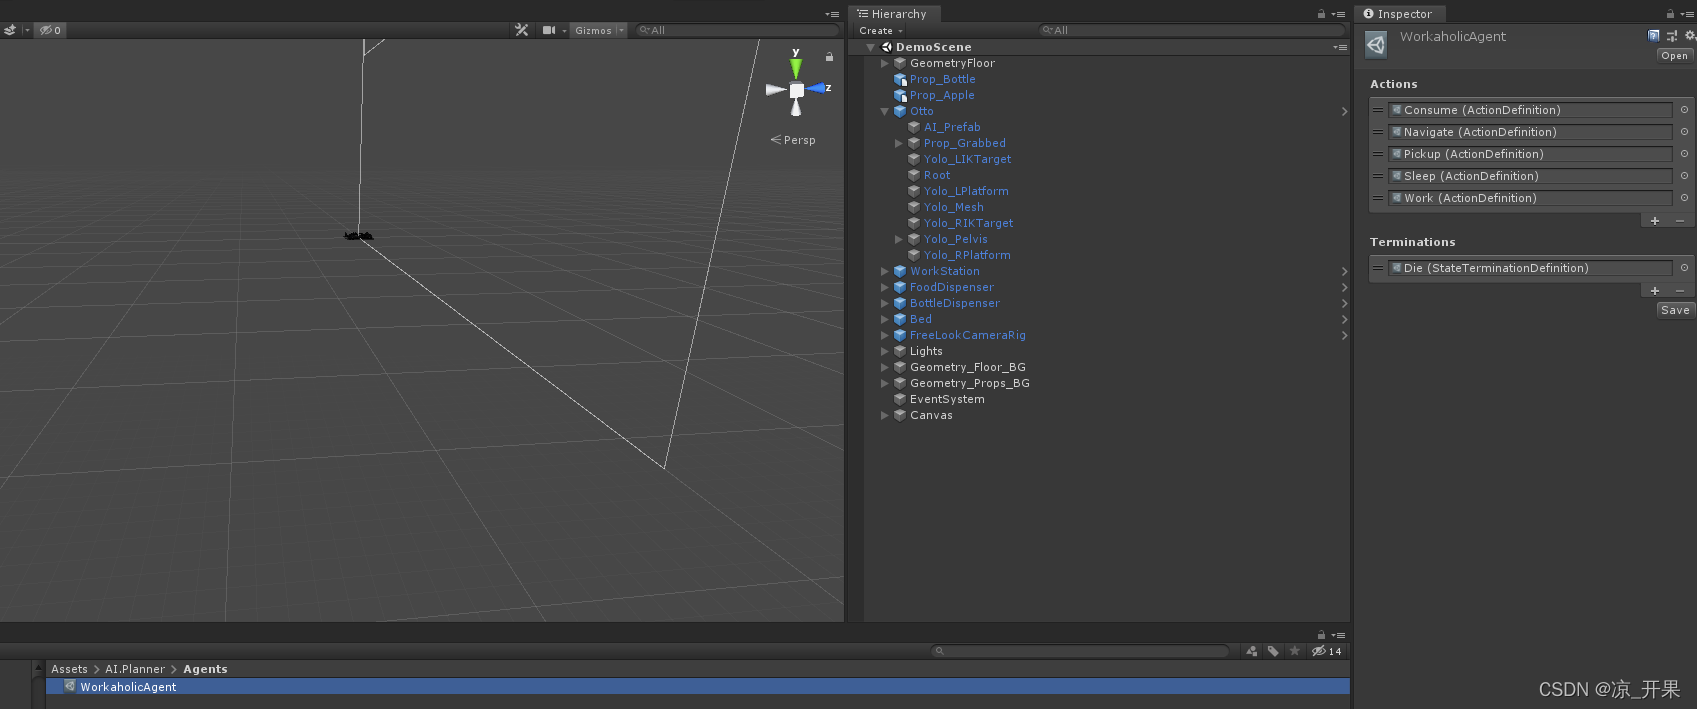Open the Hierarchy Create menu

pyautogui.click(x=880, y=31)
